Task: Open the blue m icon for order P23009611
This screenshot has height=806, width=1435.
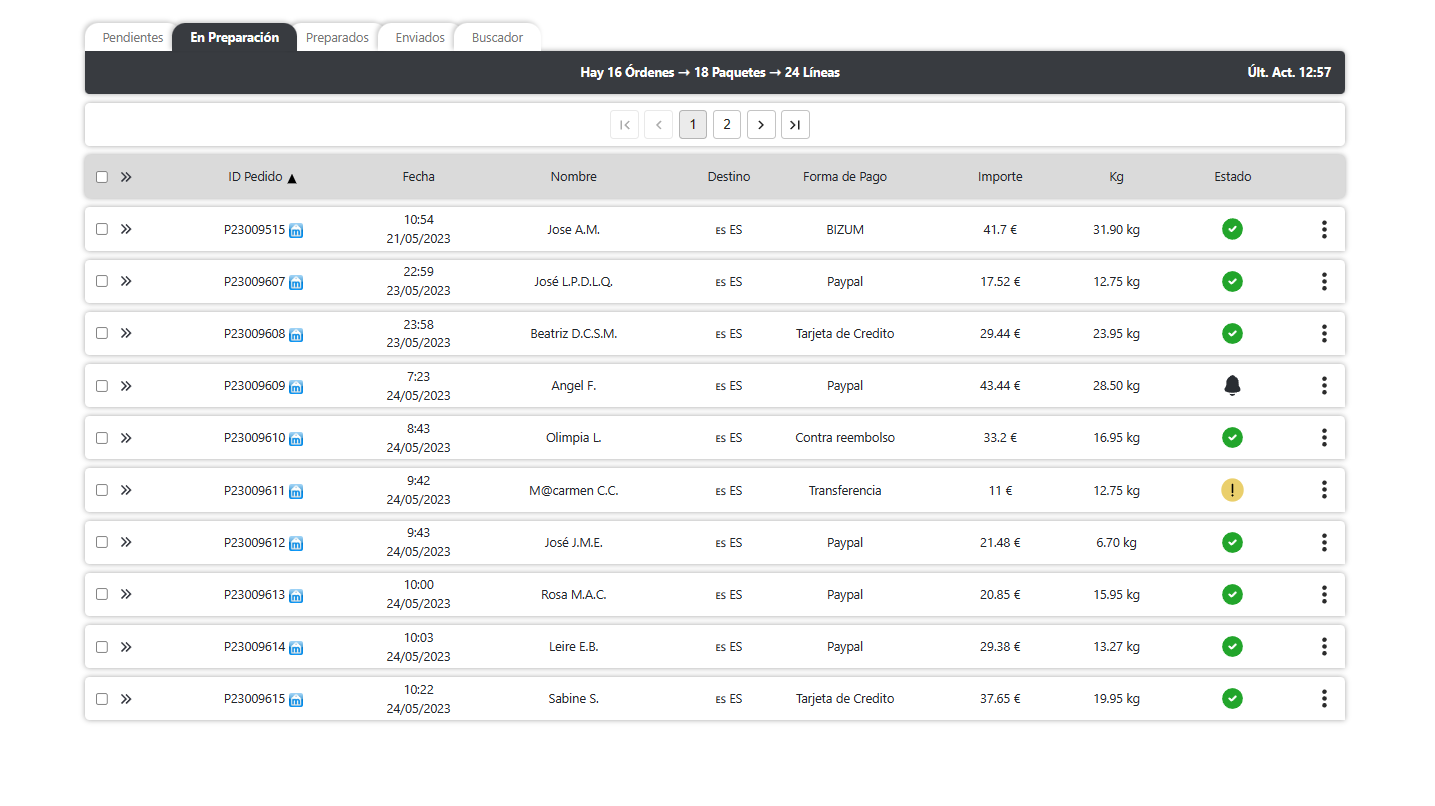Action: (296, 492)
